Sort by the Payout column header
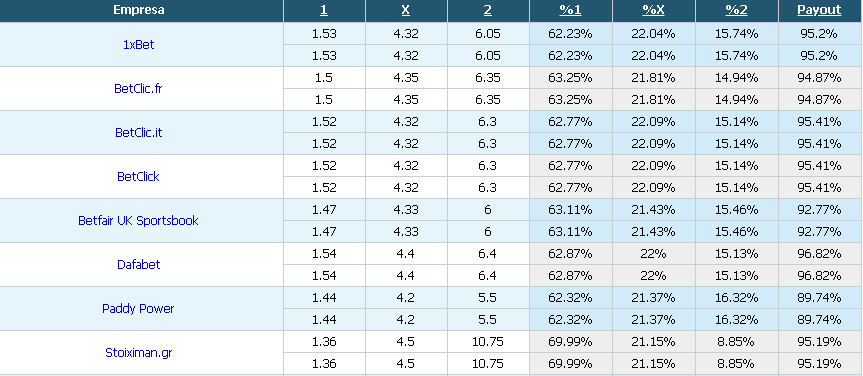This screenshot has width=863, height=376. pos(820,10)
